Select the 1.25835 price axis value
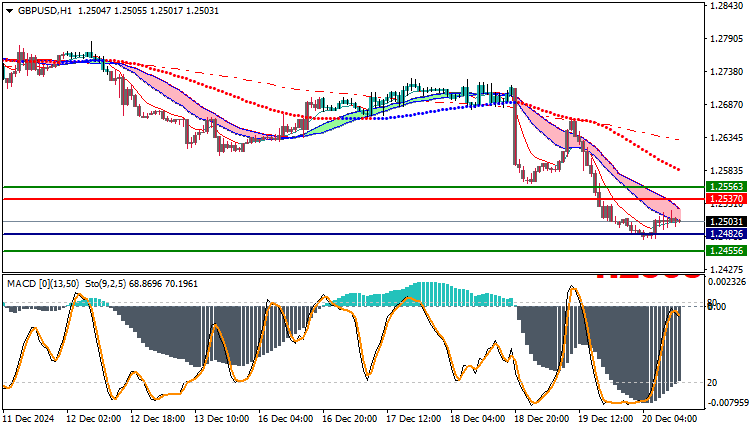The image size is (750, 430). click(x=727, y=171)
